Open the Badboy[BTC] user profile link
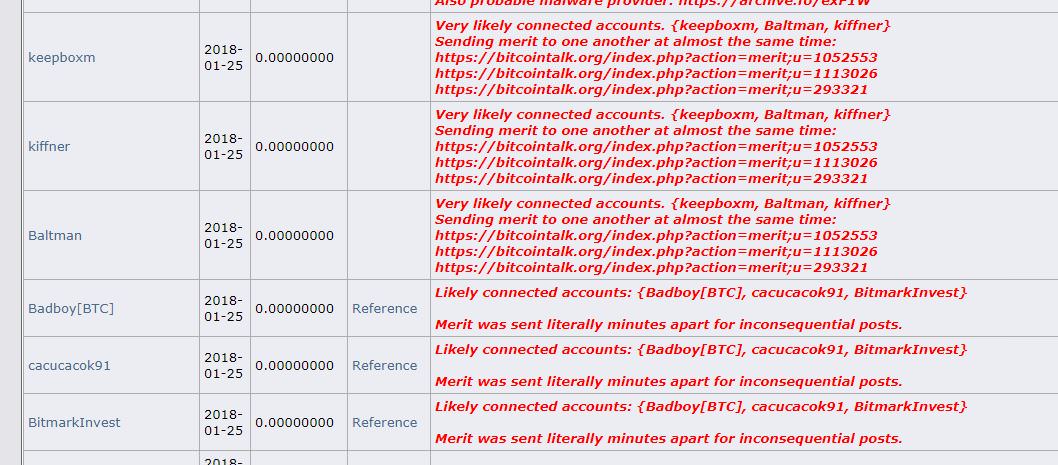The height and width of the screenshot is (465, 1058). pyautogui.click(x=71, y=308)
